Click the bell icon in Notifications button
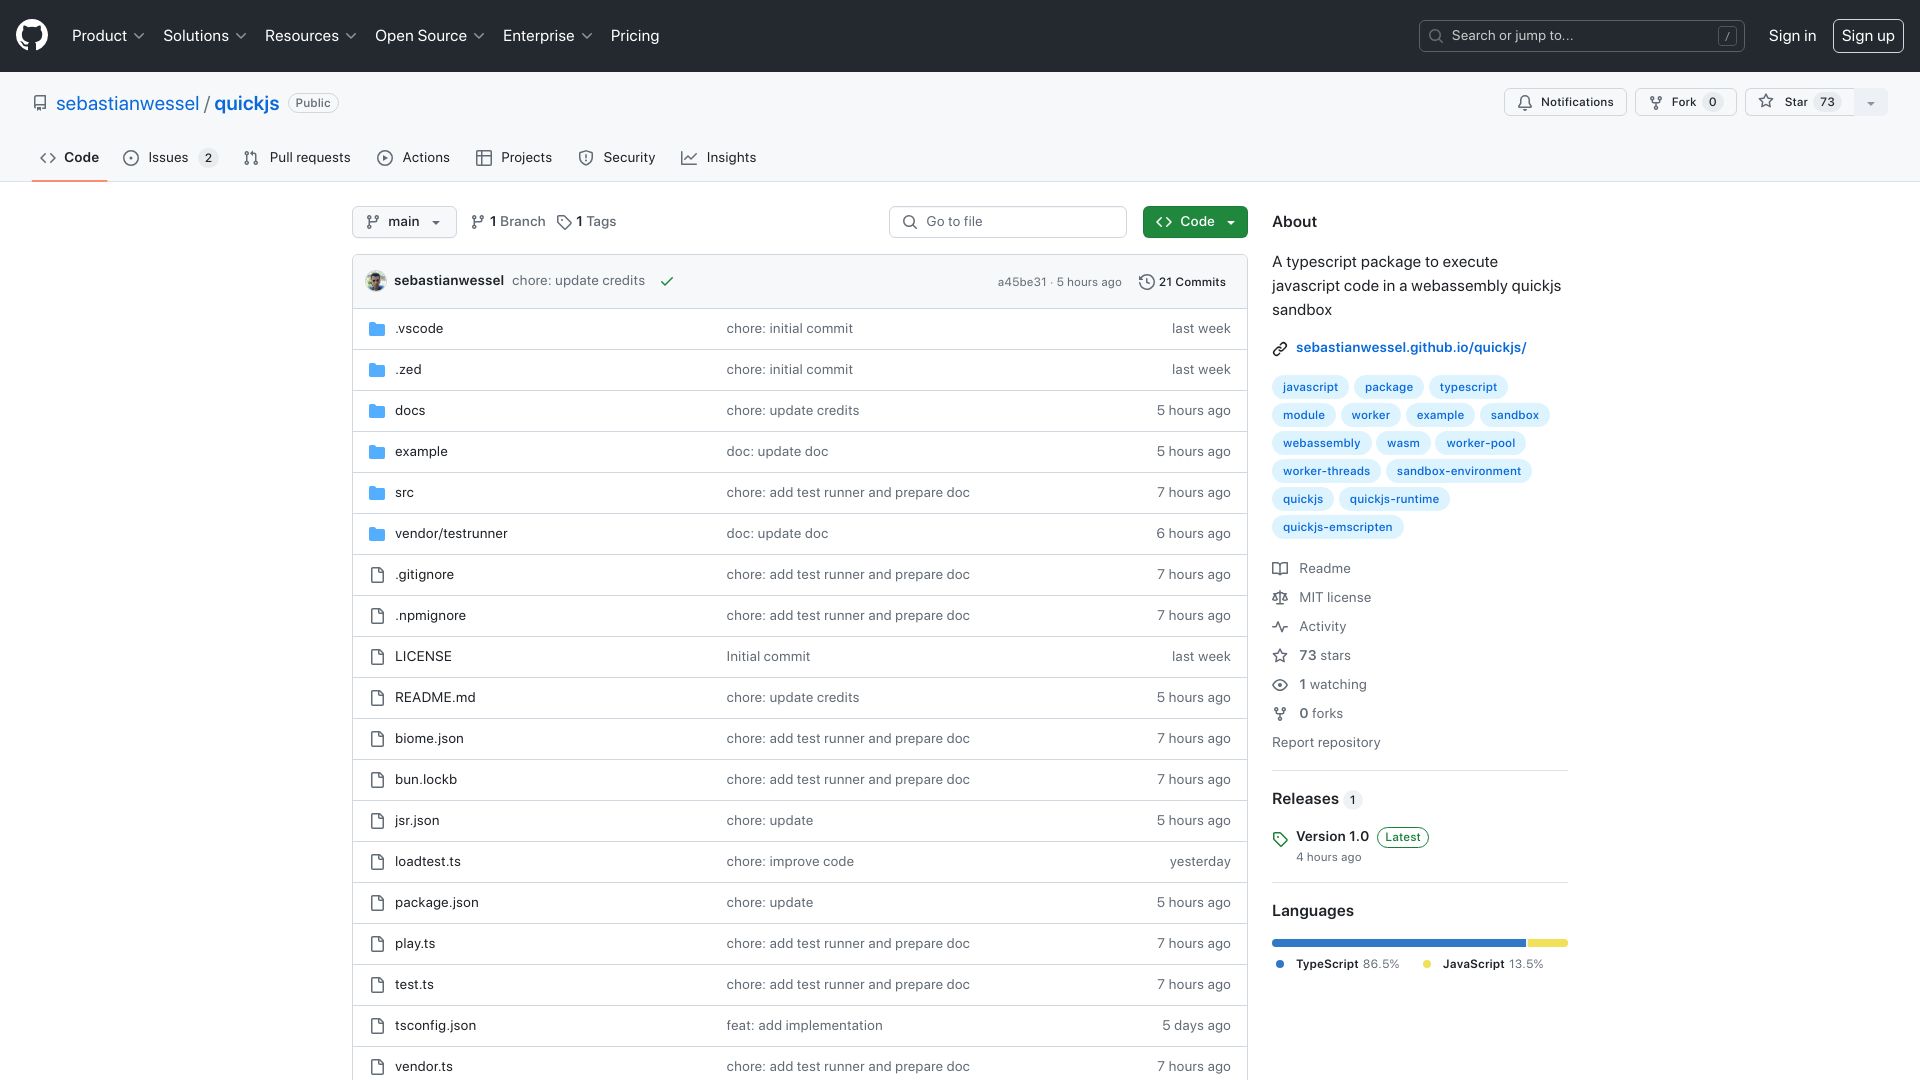The height and width of the screenshot is (1080, 1920). [1525, 103]
